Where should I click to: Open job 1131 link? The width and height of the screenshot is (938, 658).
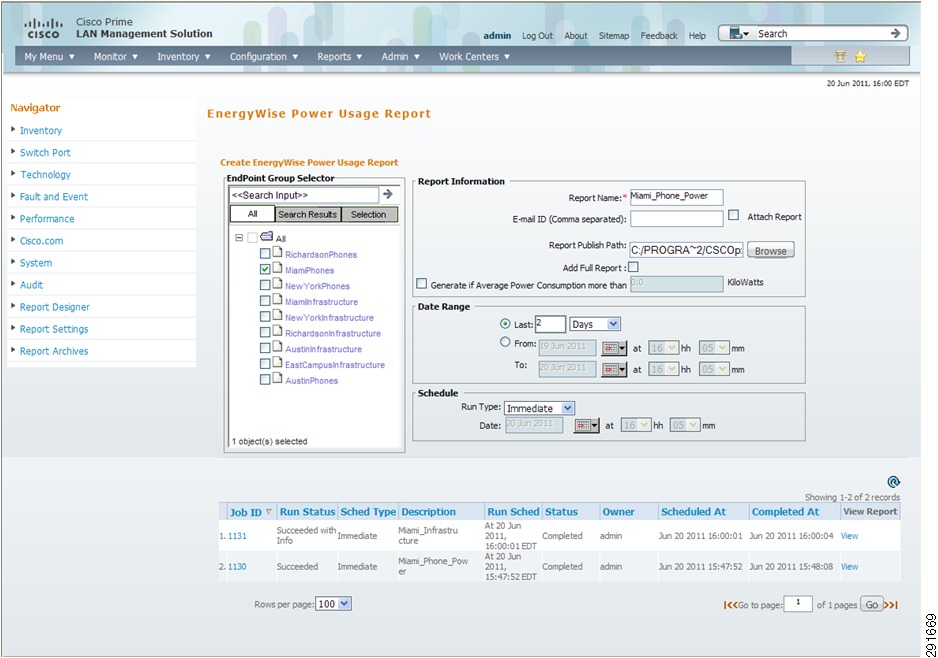pyautogui.click(x=237, y=536)
